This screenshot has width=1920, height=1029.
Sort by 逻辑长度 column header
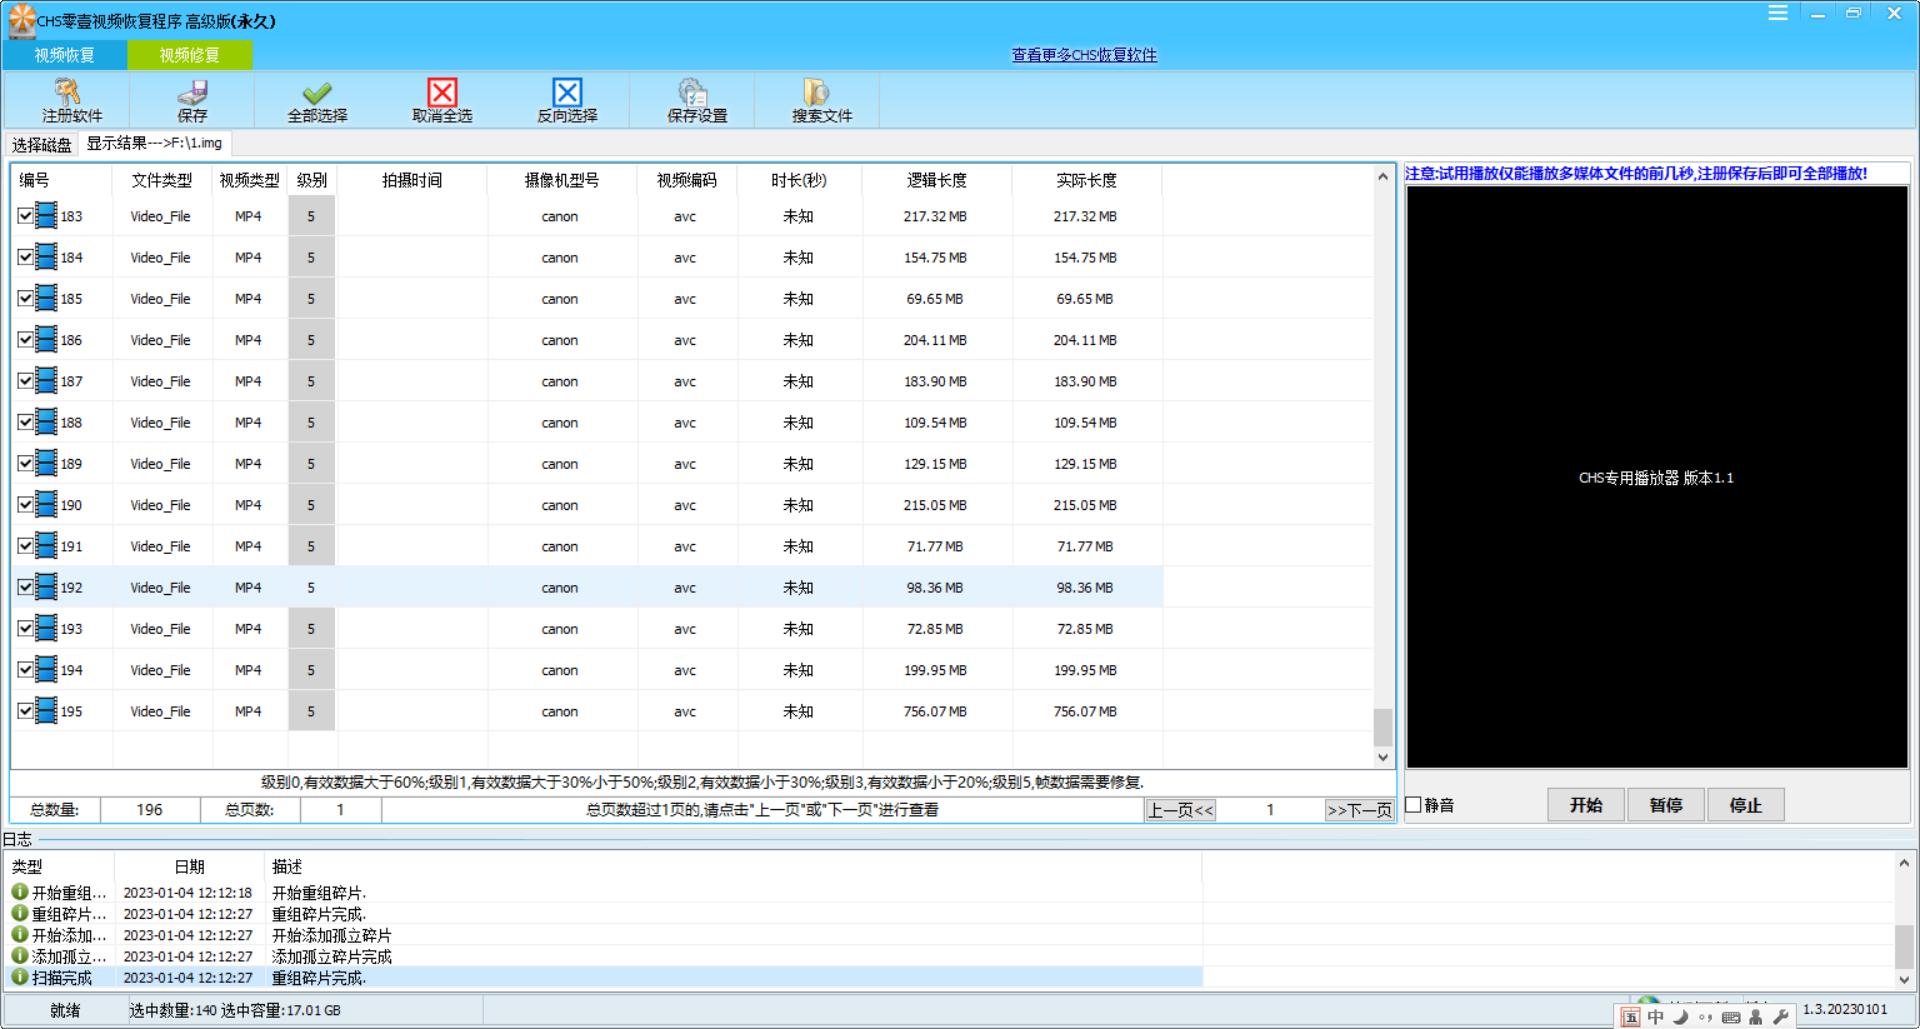coord(937,180)
